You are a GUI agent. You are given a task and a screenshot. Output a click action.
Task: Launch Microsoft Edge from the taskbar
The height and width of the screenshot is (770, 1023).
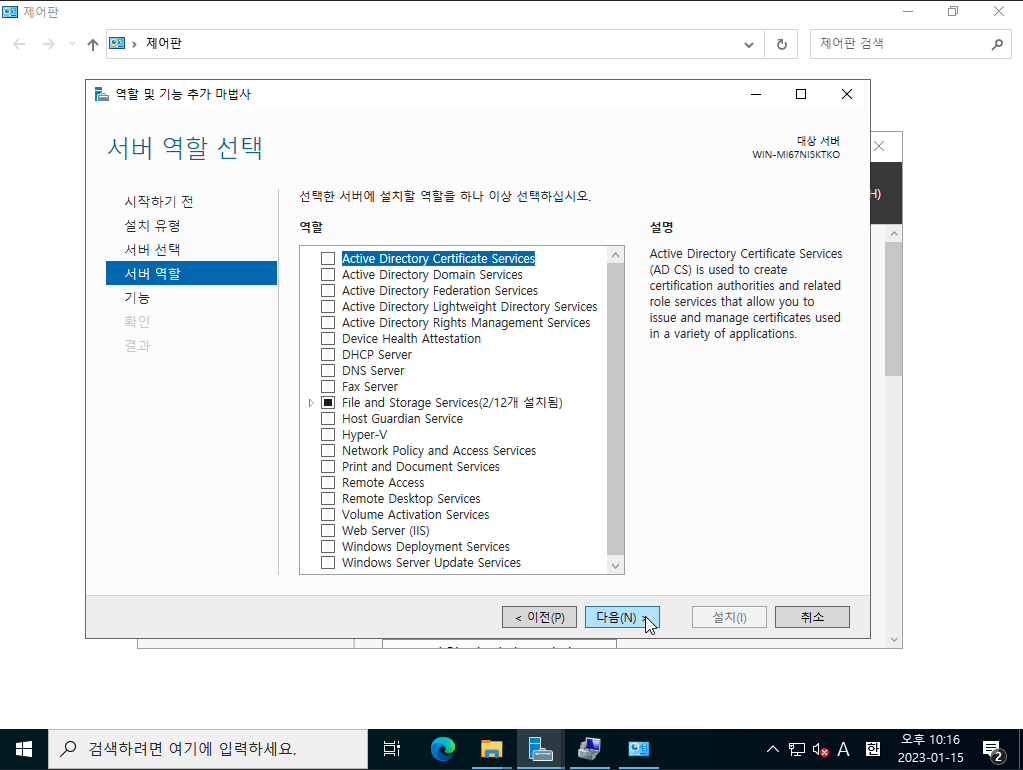click(x=442, y=749)
